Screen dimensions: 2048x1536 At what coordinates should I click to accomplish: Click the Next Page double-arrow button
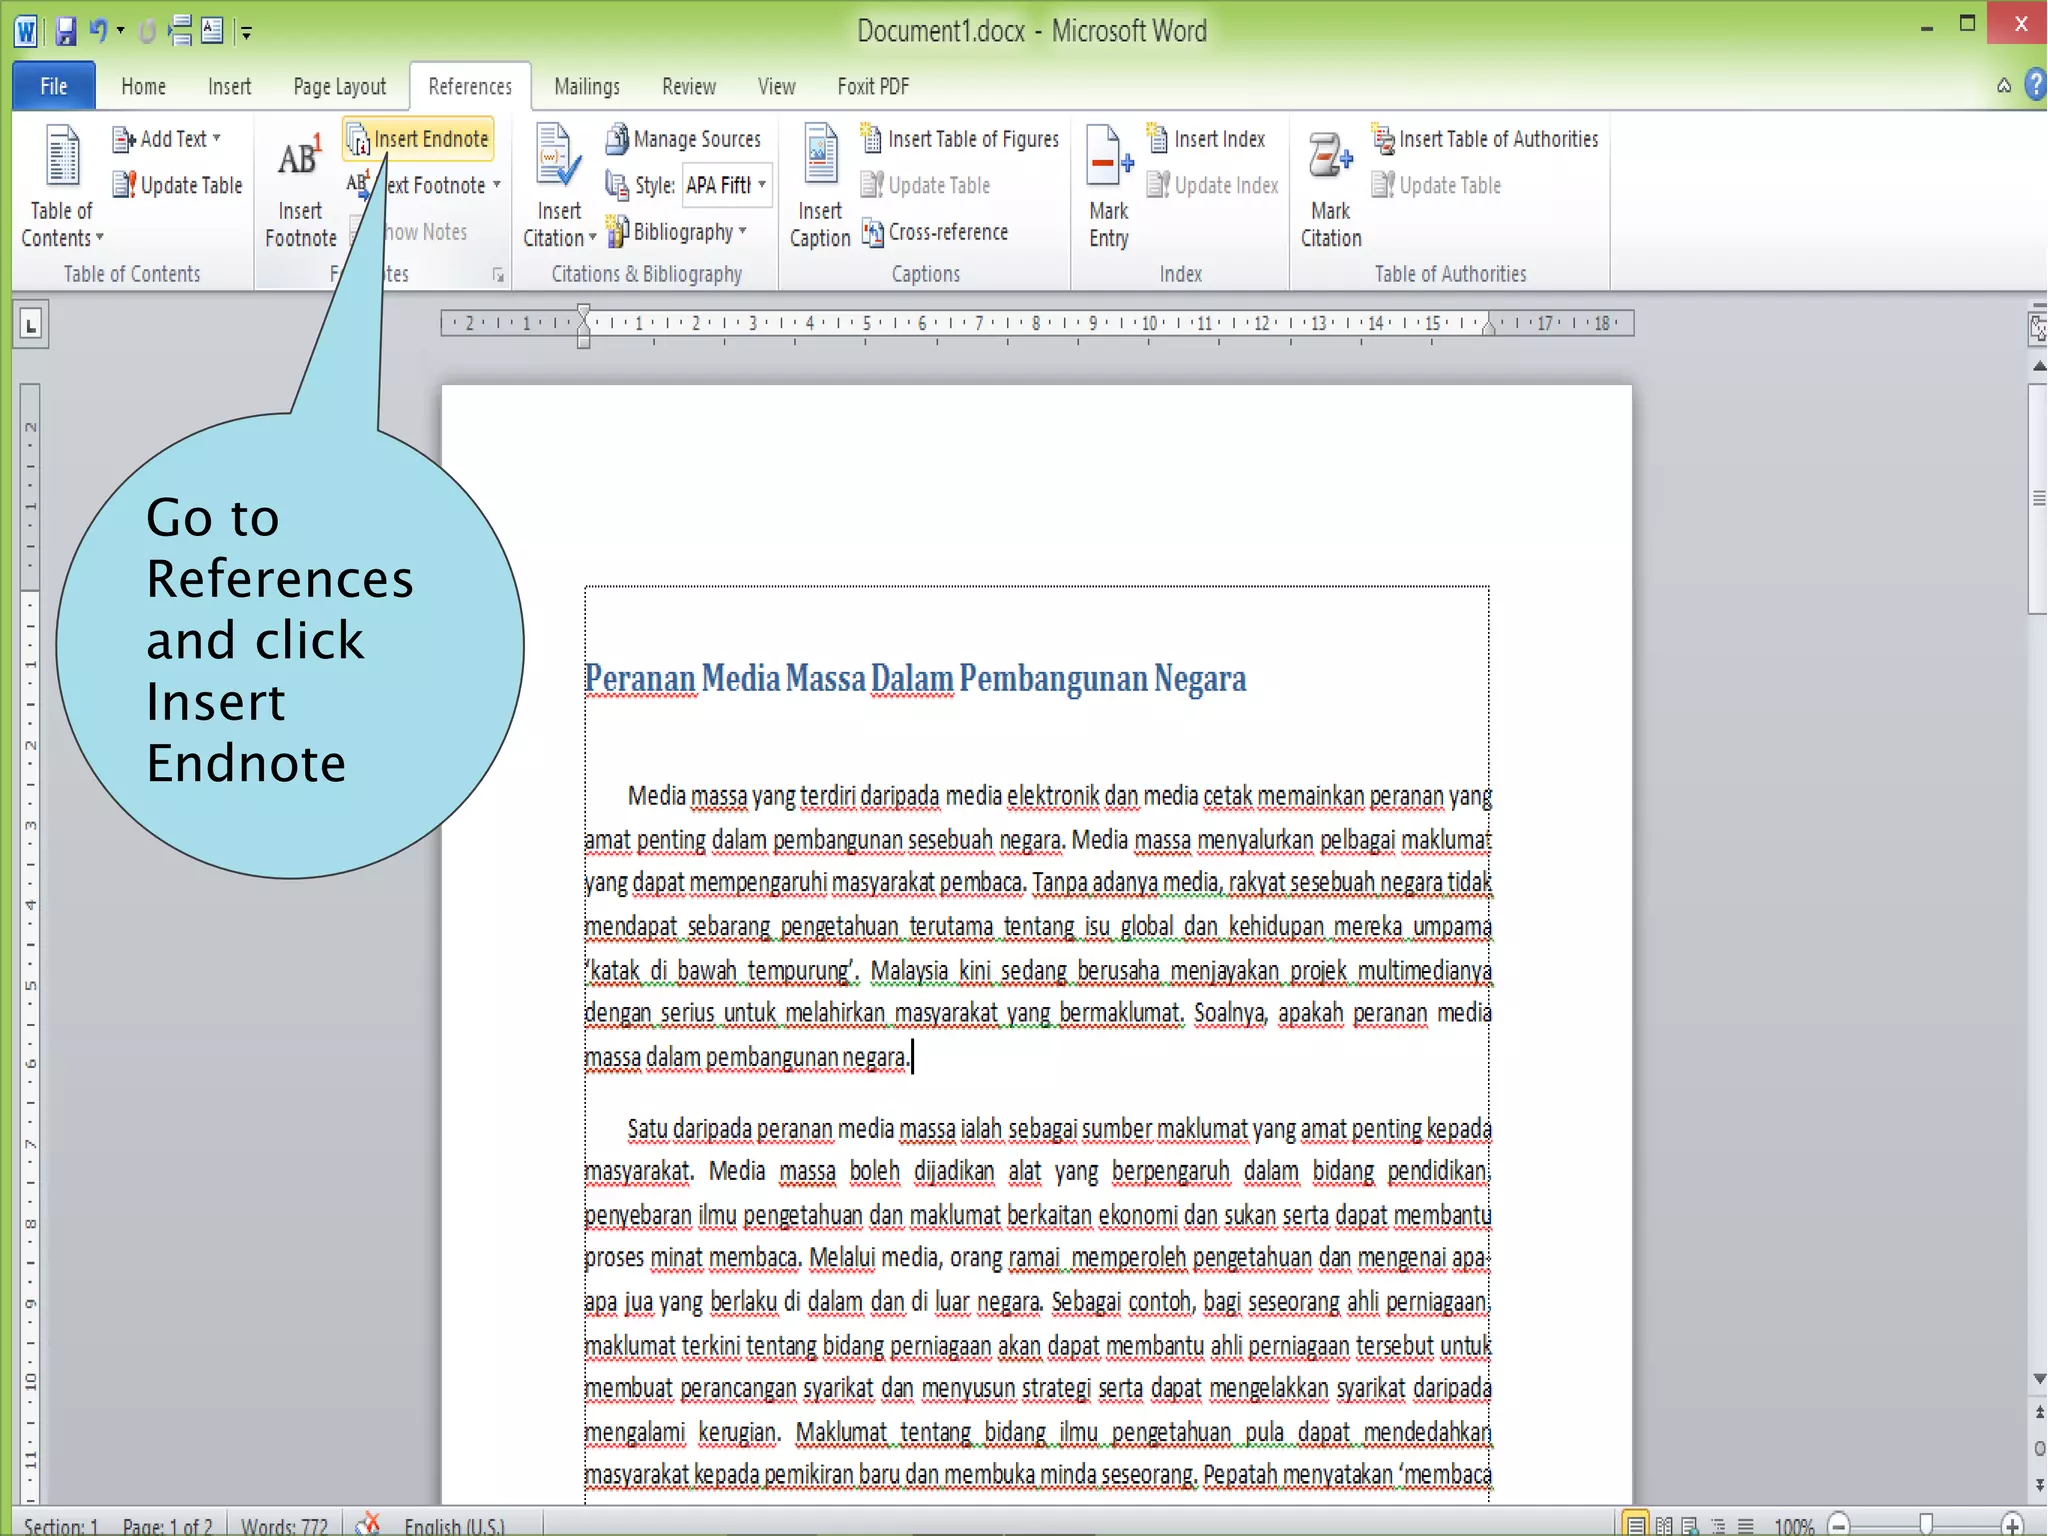point(2039,1484)
